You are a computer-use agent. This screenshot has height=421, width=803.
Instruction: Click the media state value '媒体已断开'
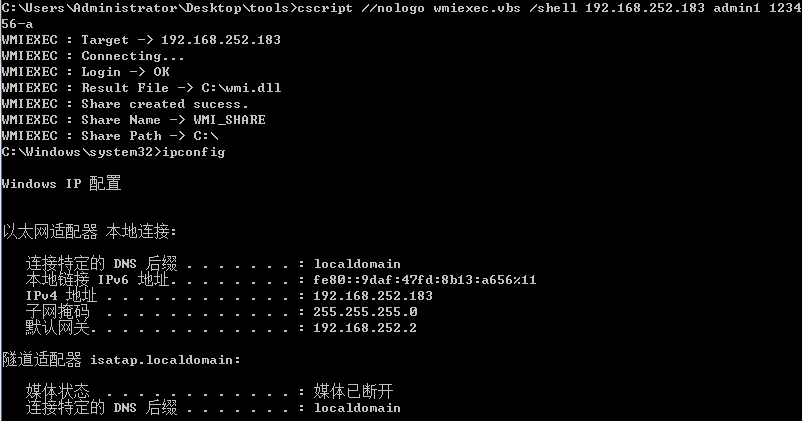pyautogui.click(x=353, y=391)
